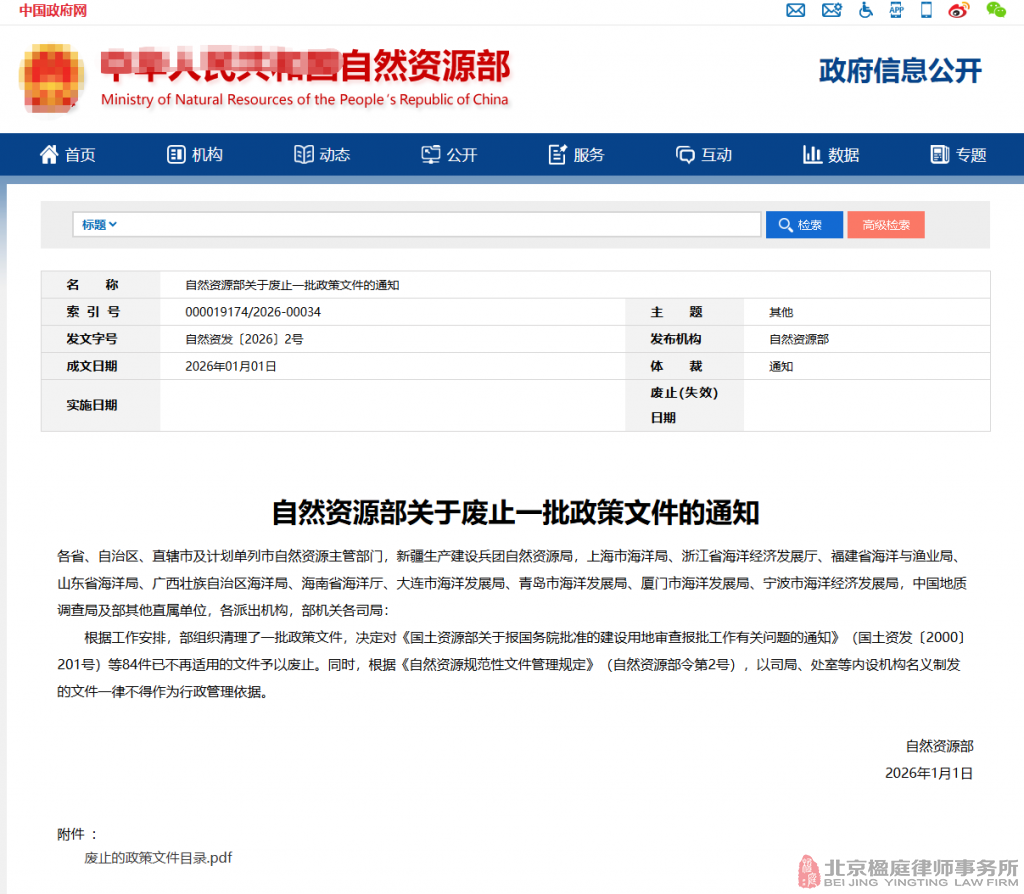Viewport: 1024px width, 894px height.
Task: Click the 废止(失效)日期 label cell
Action: click(684, 405)
